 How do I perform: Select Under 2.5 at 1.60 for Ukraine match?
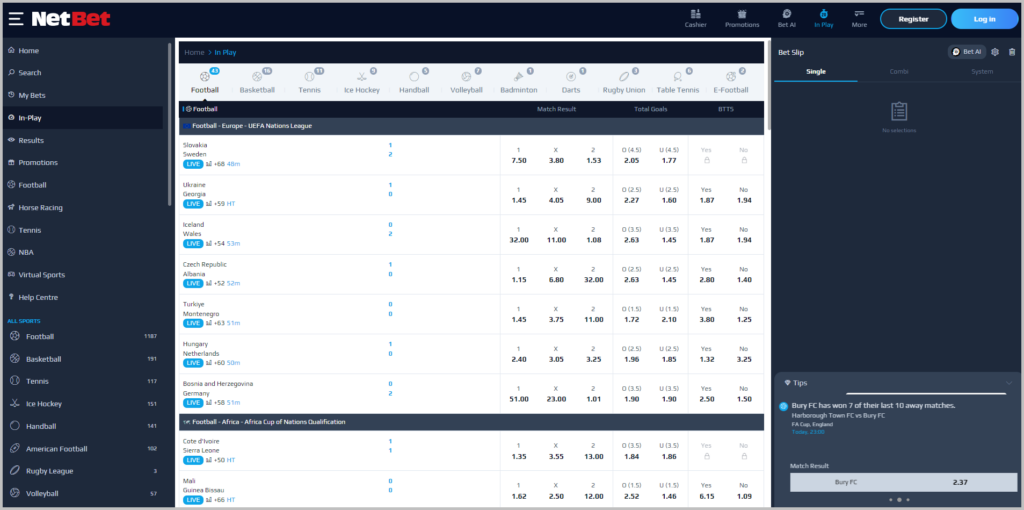[669, 195]
